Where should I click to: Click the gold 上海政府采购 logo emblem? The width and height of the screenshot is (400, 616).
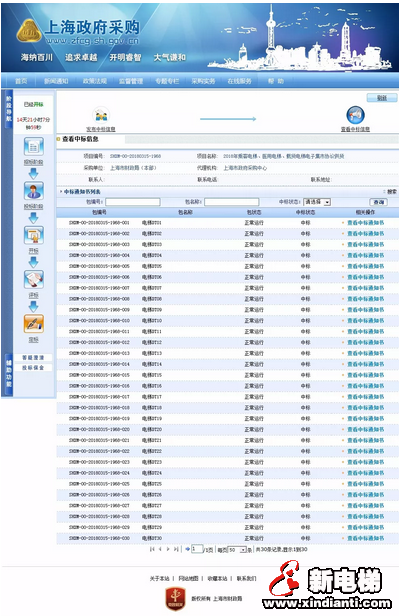(x=29, y=31)
